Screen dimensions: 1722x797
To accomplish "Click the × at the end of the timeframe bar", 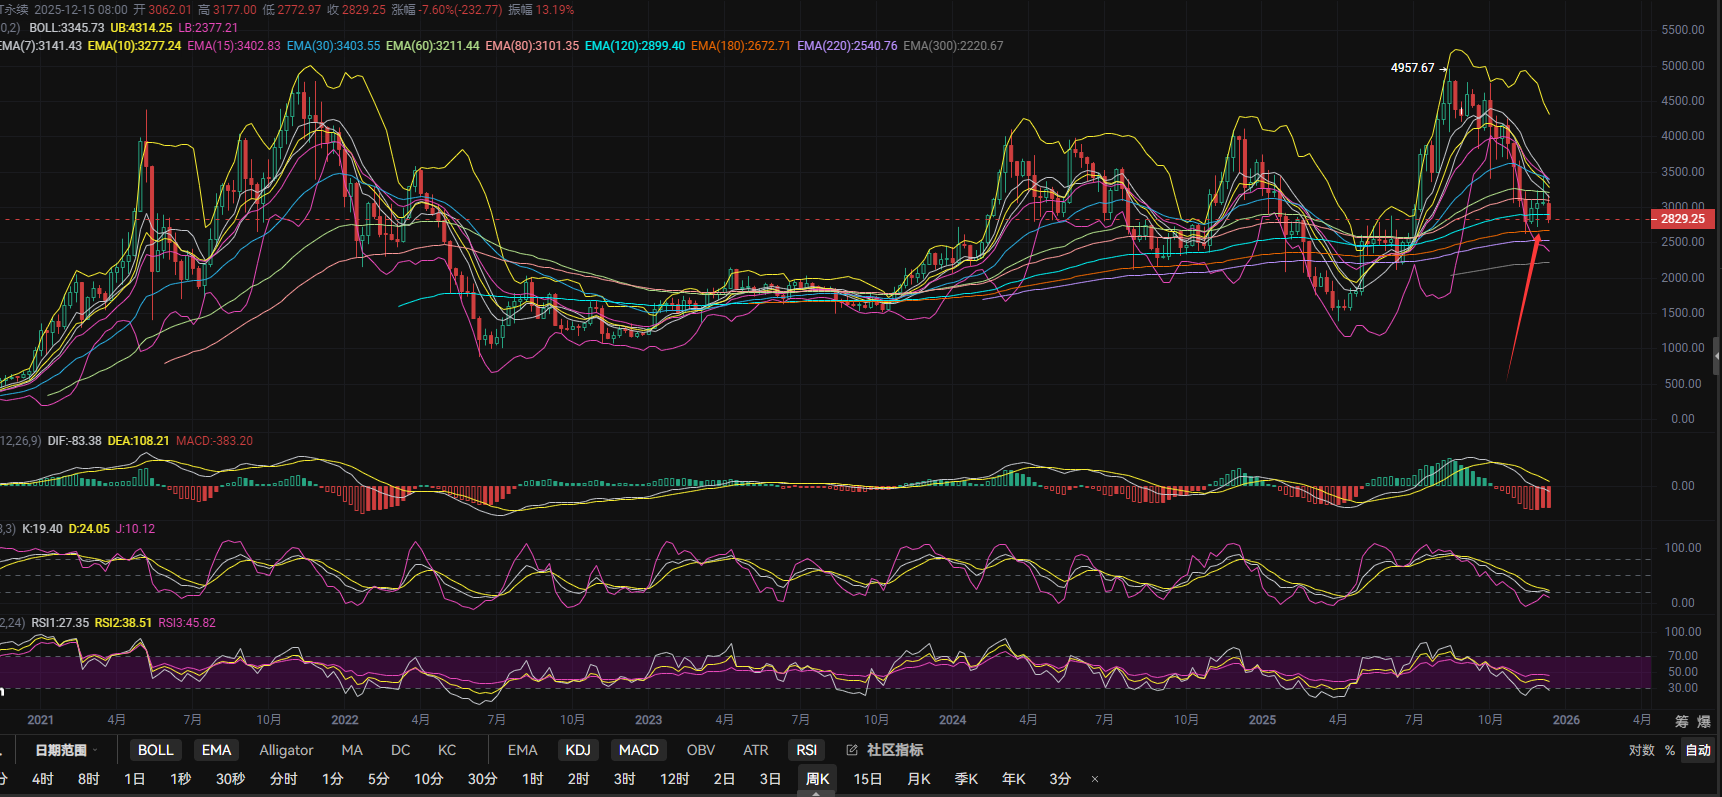I will pos(1095,779).
